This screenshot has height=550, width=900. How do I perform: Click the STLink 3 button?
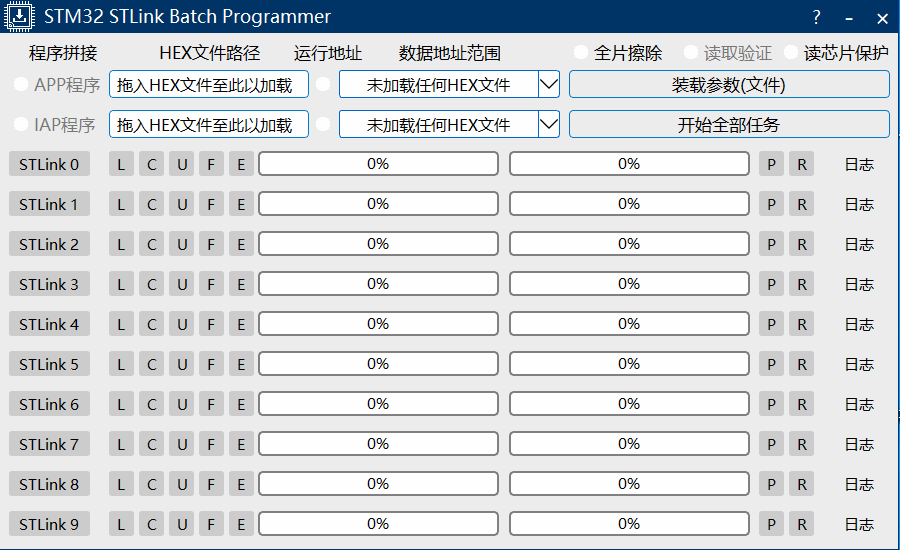tap(49, 284)
